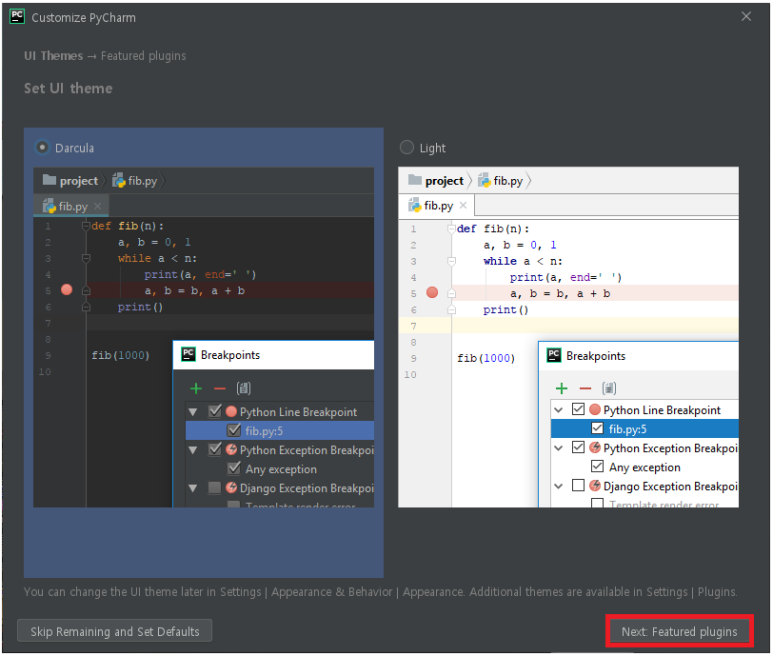
Task: Click Featured plugins breadcrumb step
Action: (x=143, y=56)
